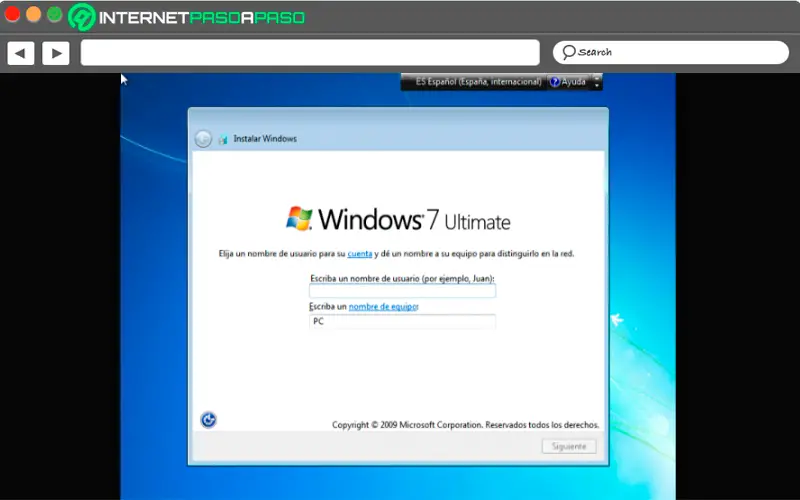The image size is (800, 500).
Task: Click the Search field in browser frame
Action: [x=670, y=52]
